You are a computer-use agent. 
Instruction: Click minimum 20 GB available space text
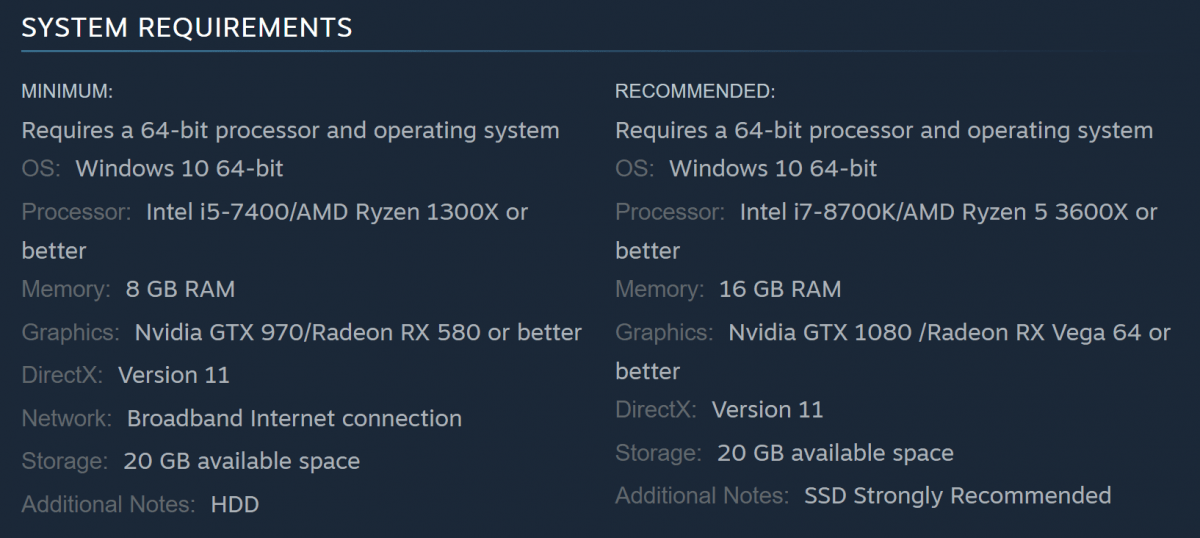pyautogui.click(x=241, y=462)
